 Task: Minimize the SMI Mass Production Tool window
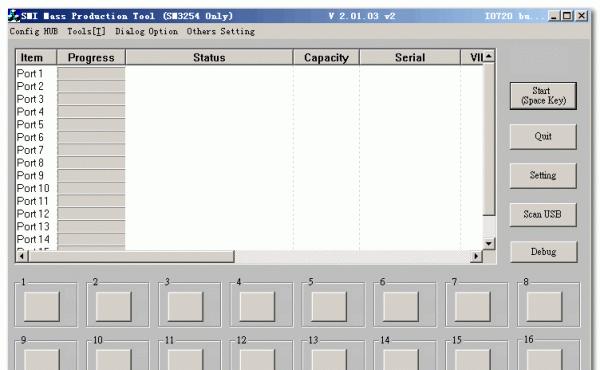pyautogui.click(x=554, y=16)
